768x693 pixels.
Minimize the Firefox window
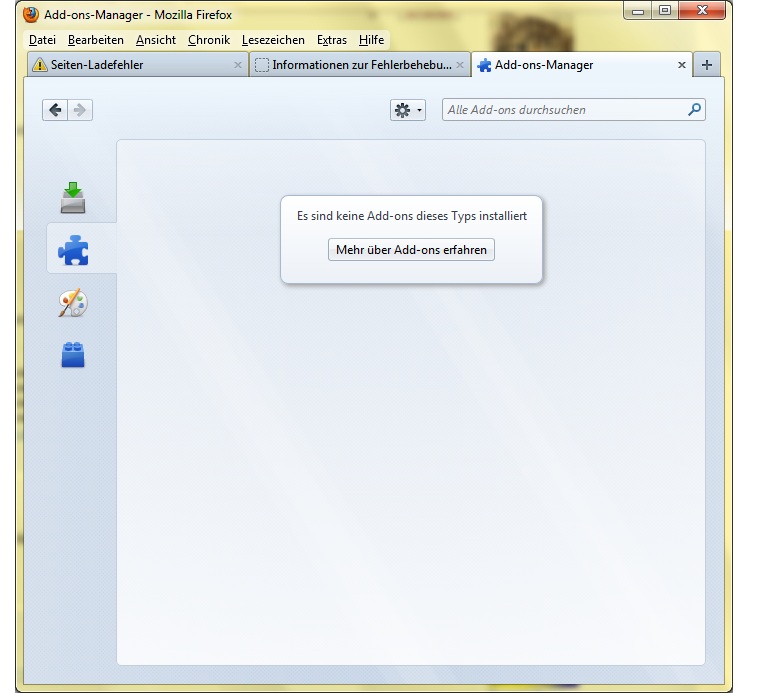tap(637, 10)
